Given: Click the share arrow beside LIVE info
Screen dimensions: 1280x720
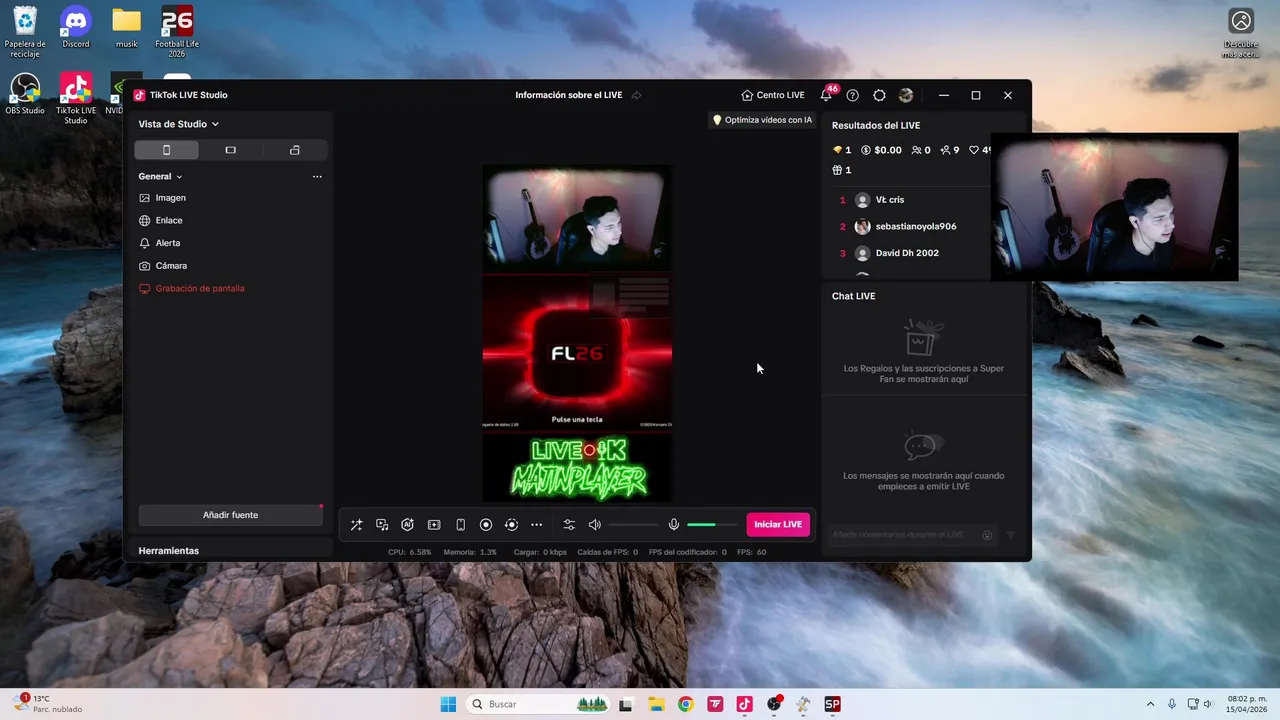Looking at the screenshot, I should [x=636, y=95].
